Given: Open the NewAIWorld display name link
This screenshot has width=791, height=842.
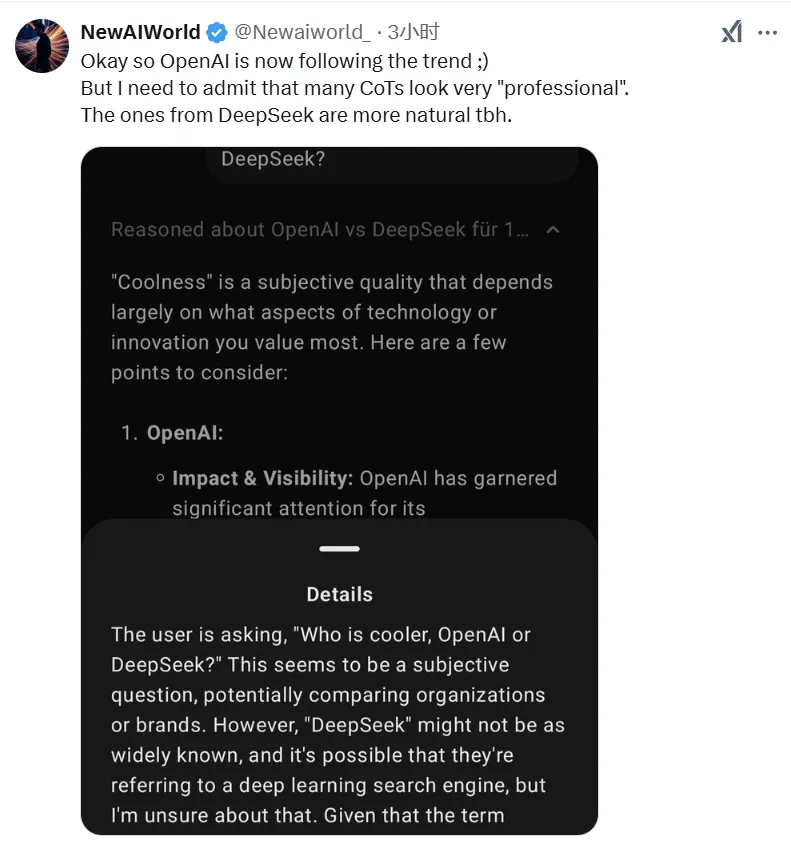Looking at the screenshot, I should [140, 33].
